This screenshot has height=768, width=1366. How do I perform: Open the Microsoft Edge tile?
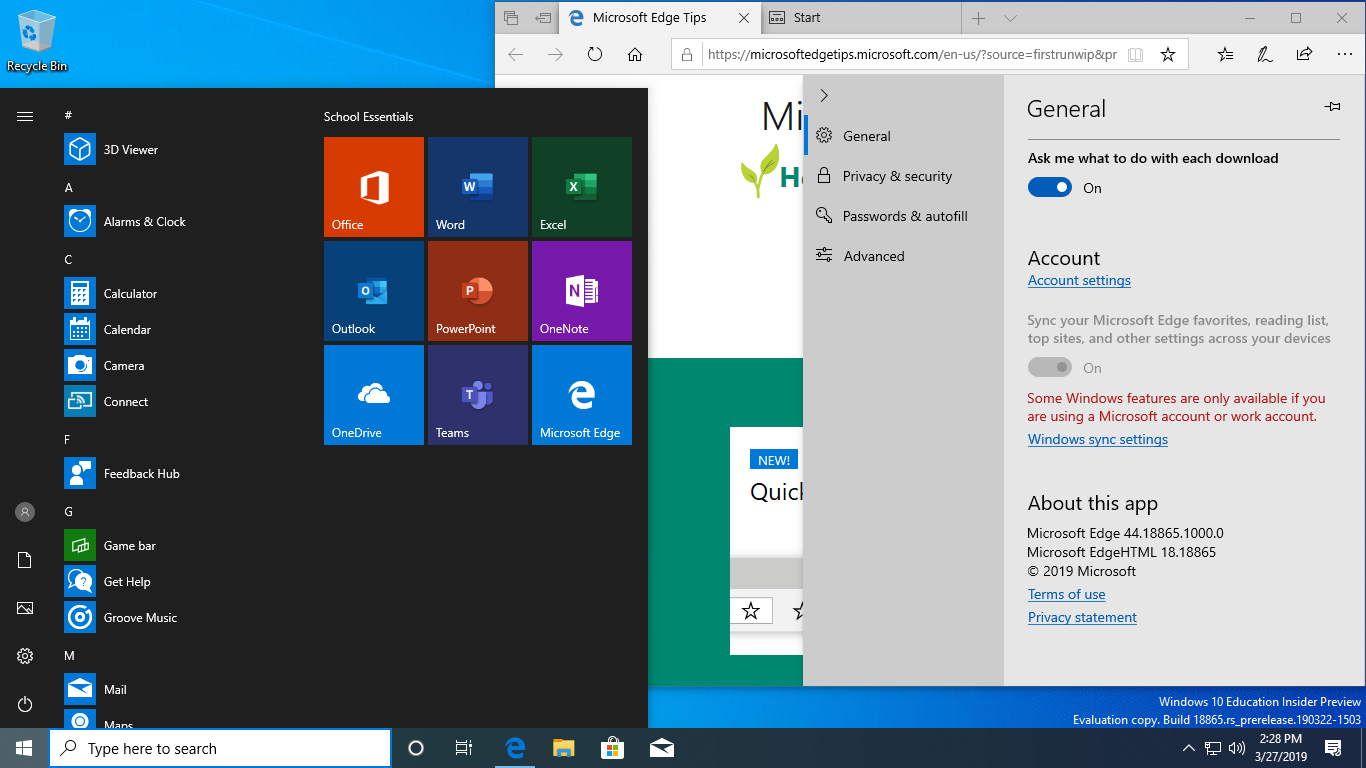582,395
